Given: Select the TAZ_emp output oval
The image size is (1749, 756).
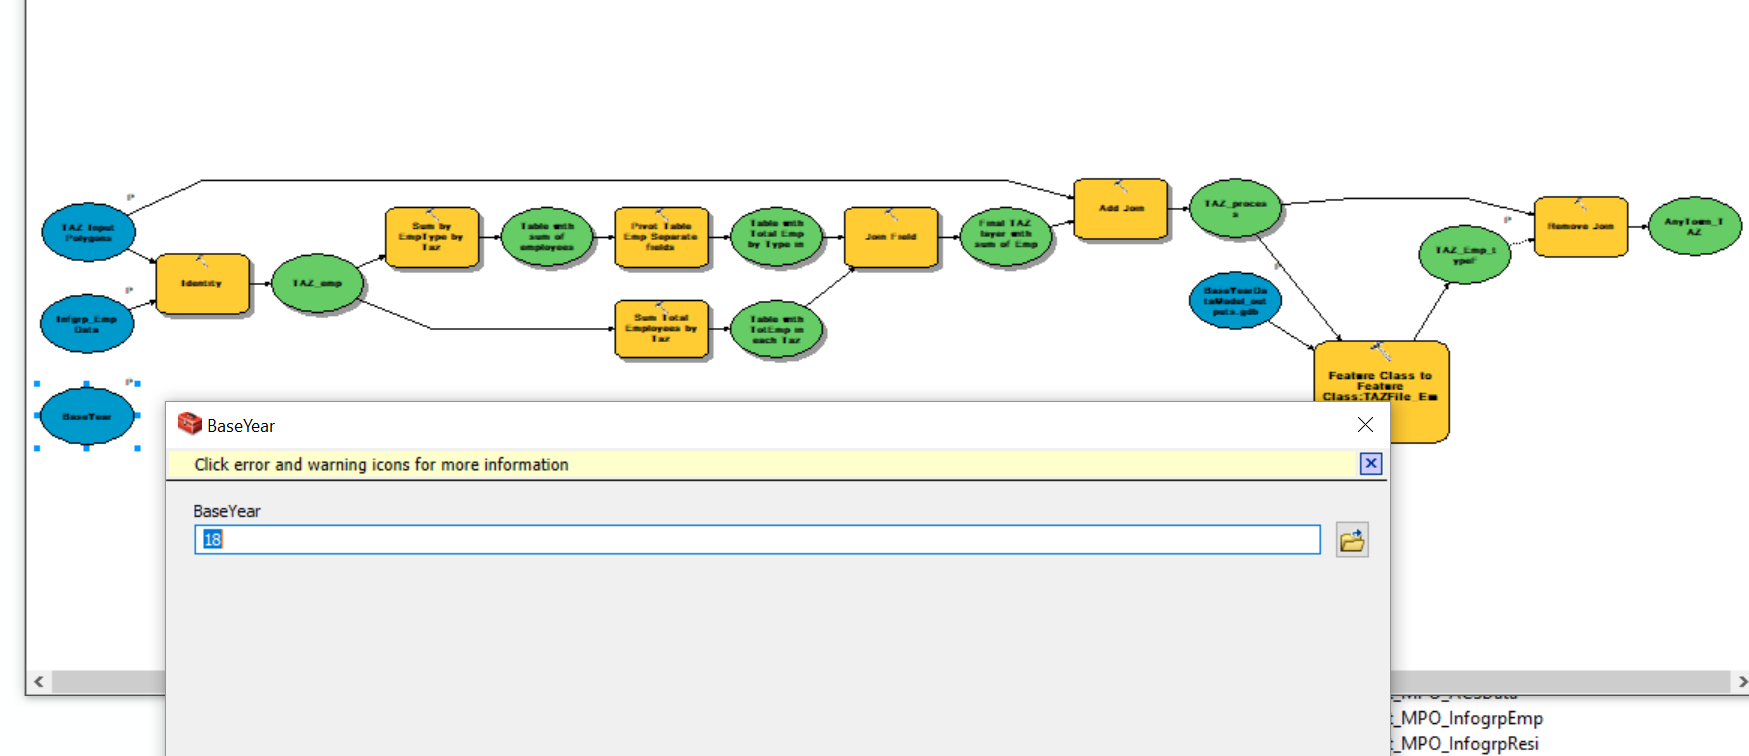Looking at the screenshot, I should pos(317,284).
